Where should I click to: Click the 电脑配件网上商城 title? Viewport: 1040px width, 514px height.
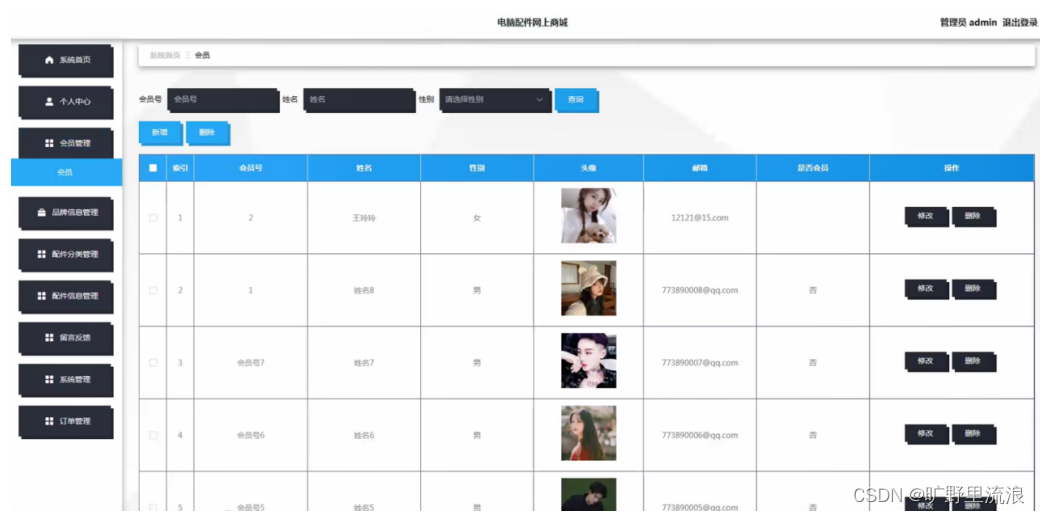[x=533, y=23]
